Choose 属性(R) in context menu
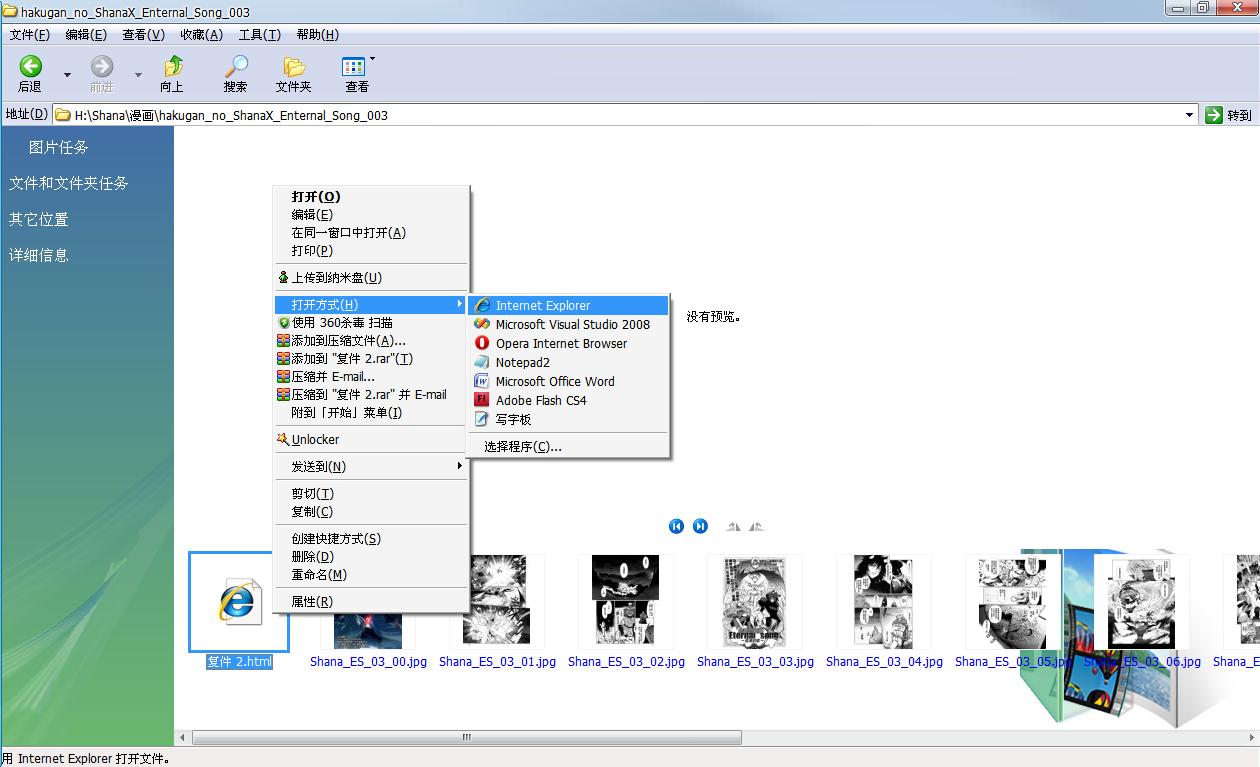This screenshot has width=1260, height=767. 371,602
